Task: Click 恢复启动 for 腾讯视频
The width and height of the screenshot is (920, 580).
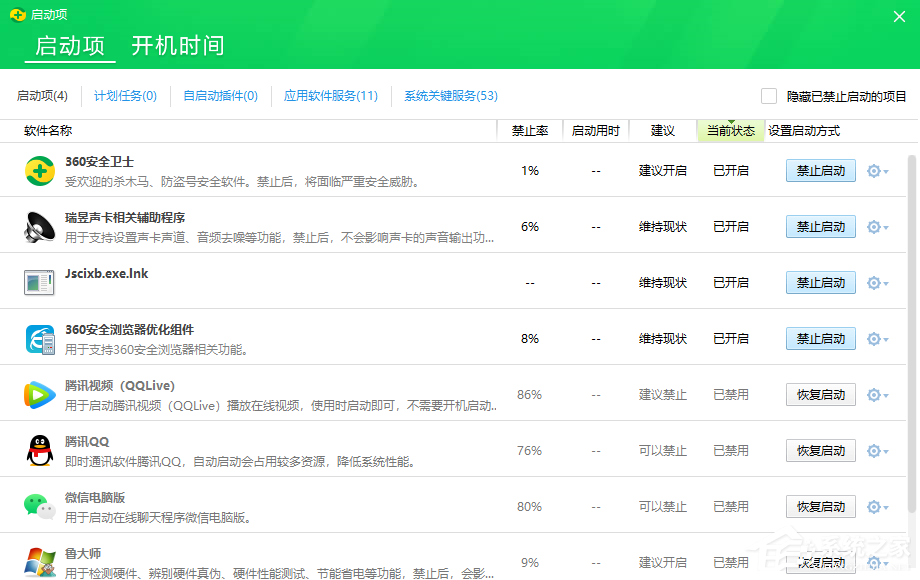Action: [x=820, y=394]
